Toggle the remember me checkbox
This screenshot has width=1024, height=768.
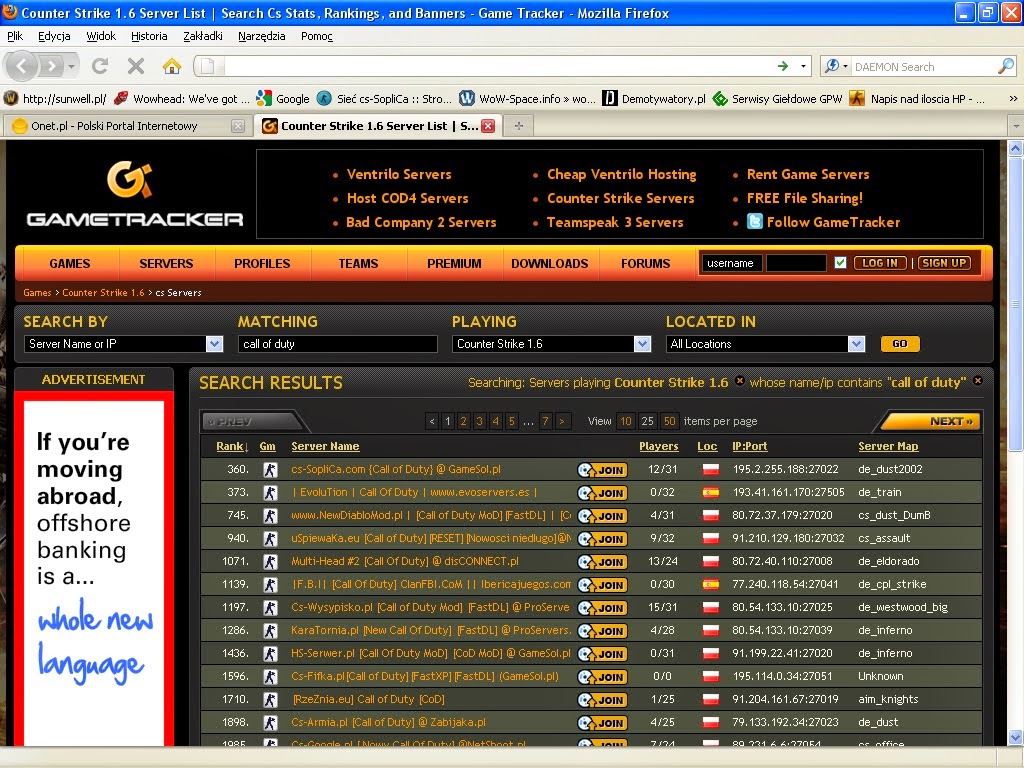(x=840, y=263)
